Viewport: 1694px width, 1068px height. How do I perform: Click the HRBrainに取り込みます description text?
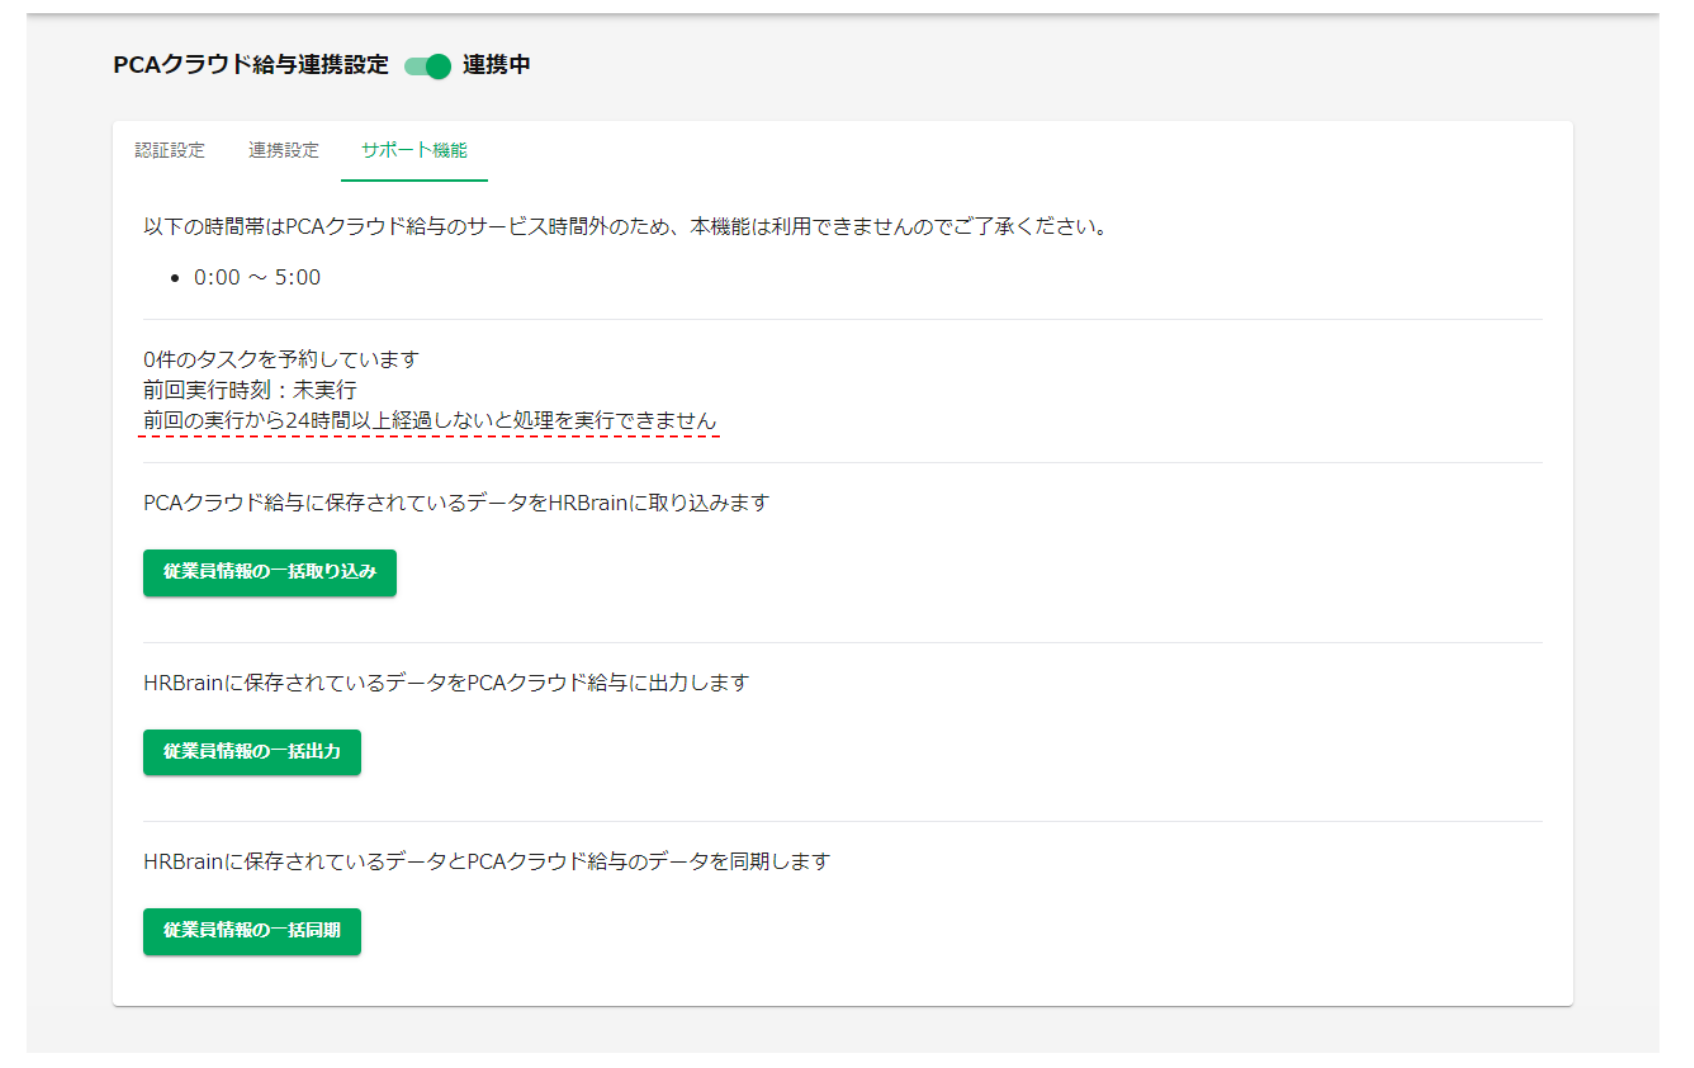coord(456,503)
